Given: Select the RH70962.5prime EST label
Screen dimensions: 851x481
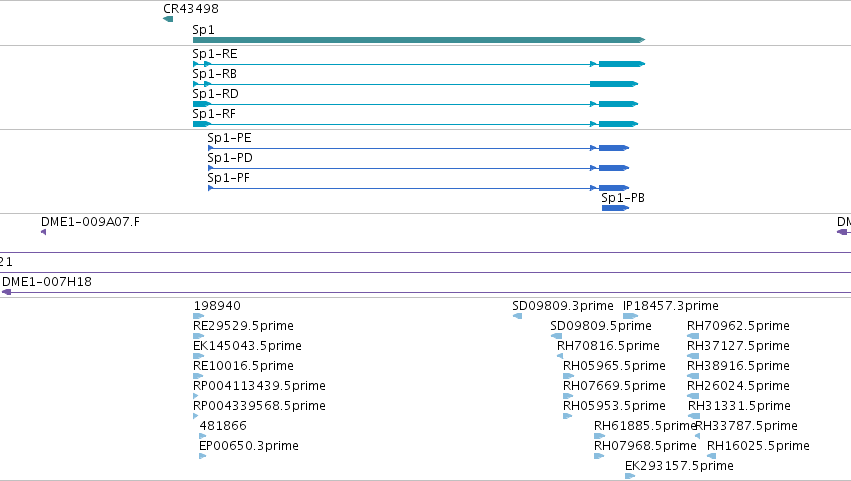Looking at the screenshot, I should 738,326.
